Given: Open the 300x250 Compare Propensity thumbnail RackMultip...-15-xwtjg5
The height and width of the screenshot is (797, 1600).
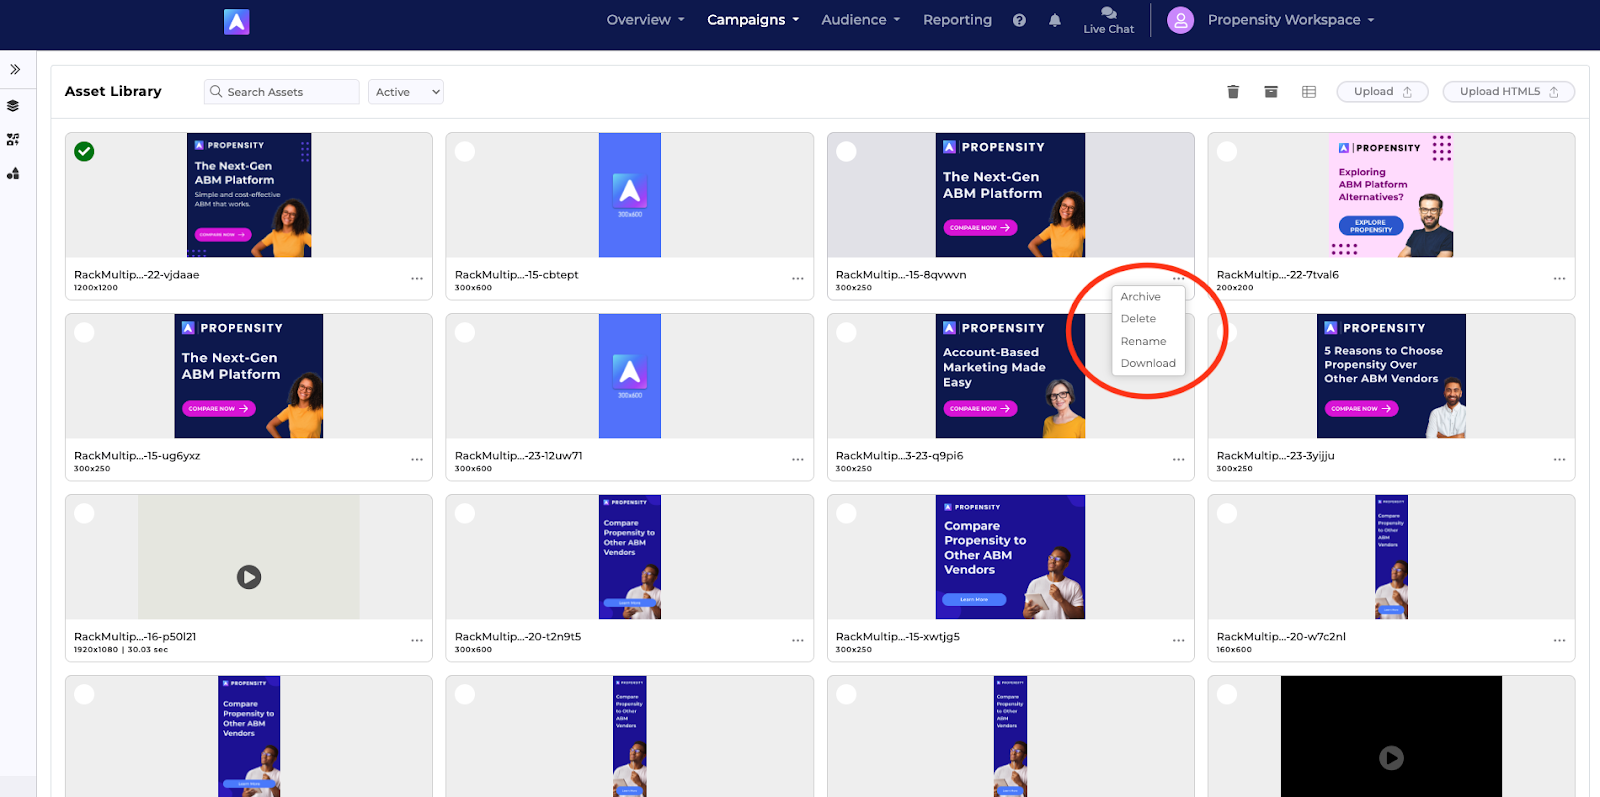Looking at the screenshot, I should click(1011, 557).
